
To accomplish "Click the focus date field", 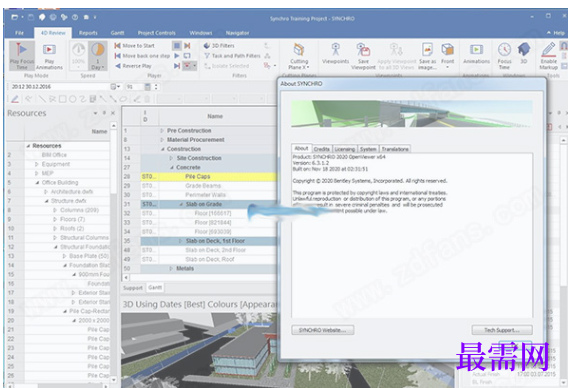I will point(60,87).
